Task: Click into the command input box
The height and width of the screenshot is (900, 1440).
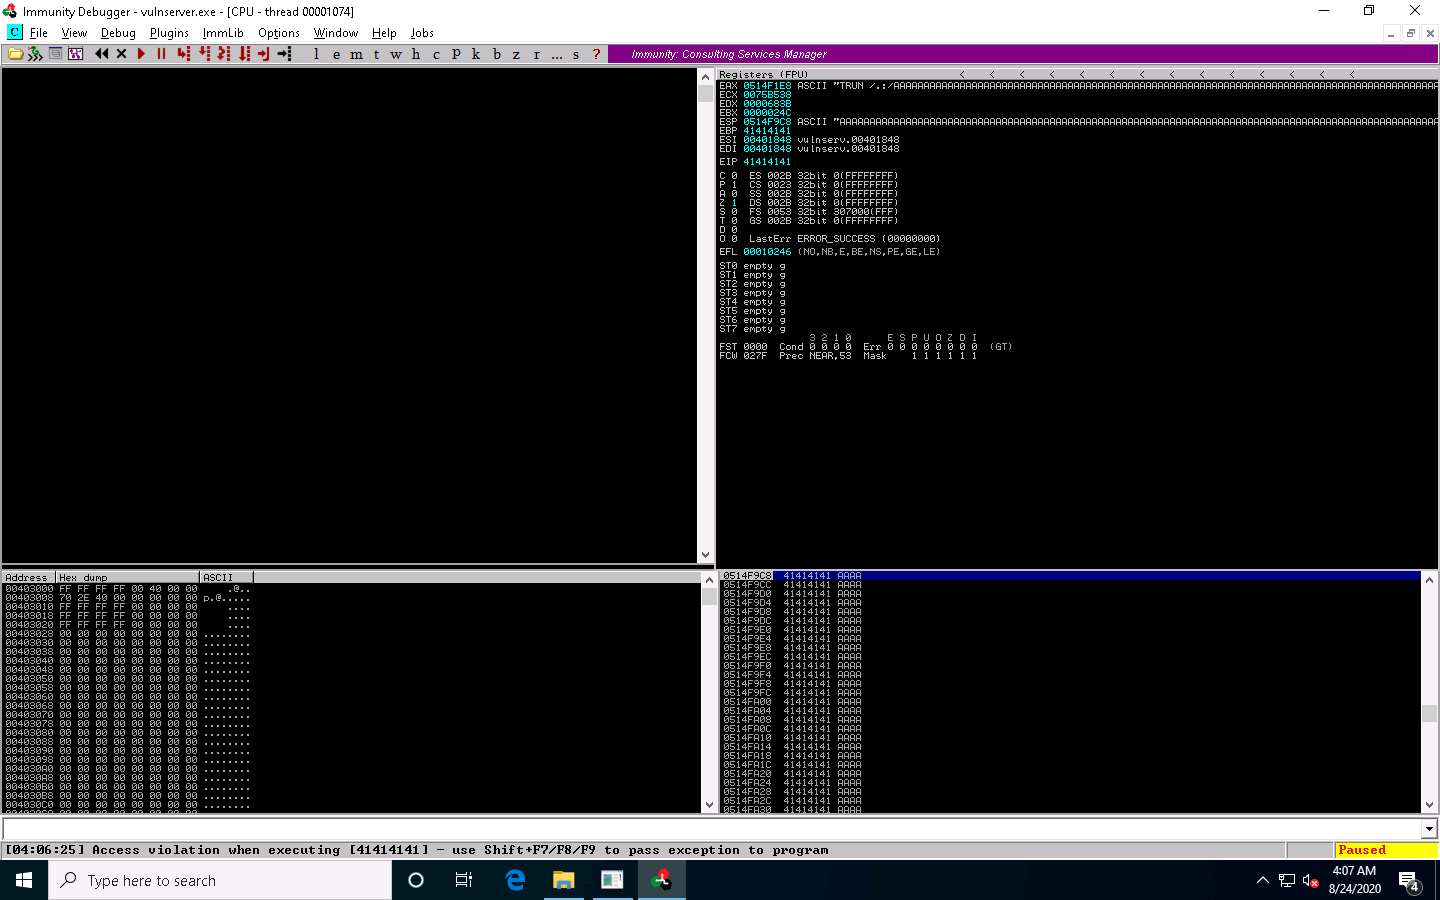Action: pyautogui.click(x=711, y=829)
